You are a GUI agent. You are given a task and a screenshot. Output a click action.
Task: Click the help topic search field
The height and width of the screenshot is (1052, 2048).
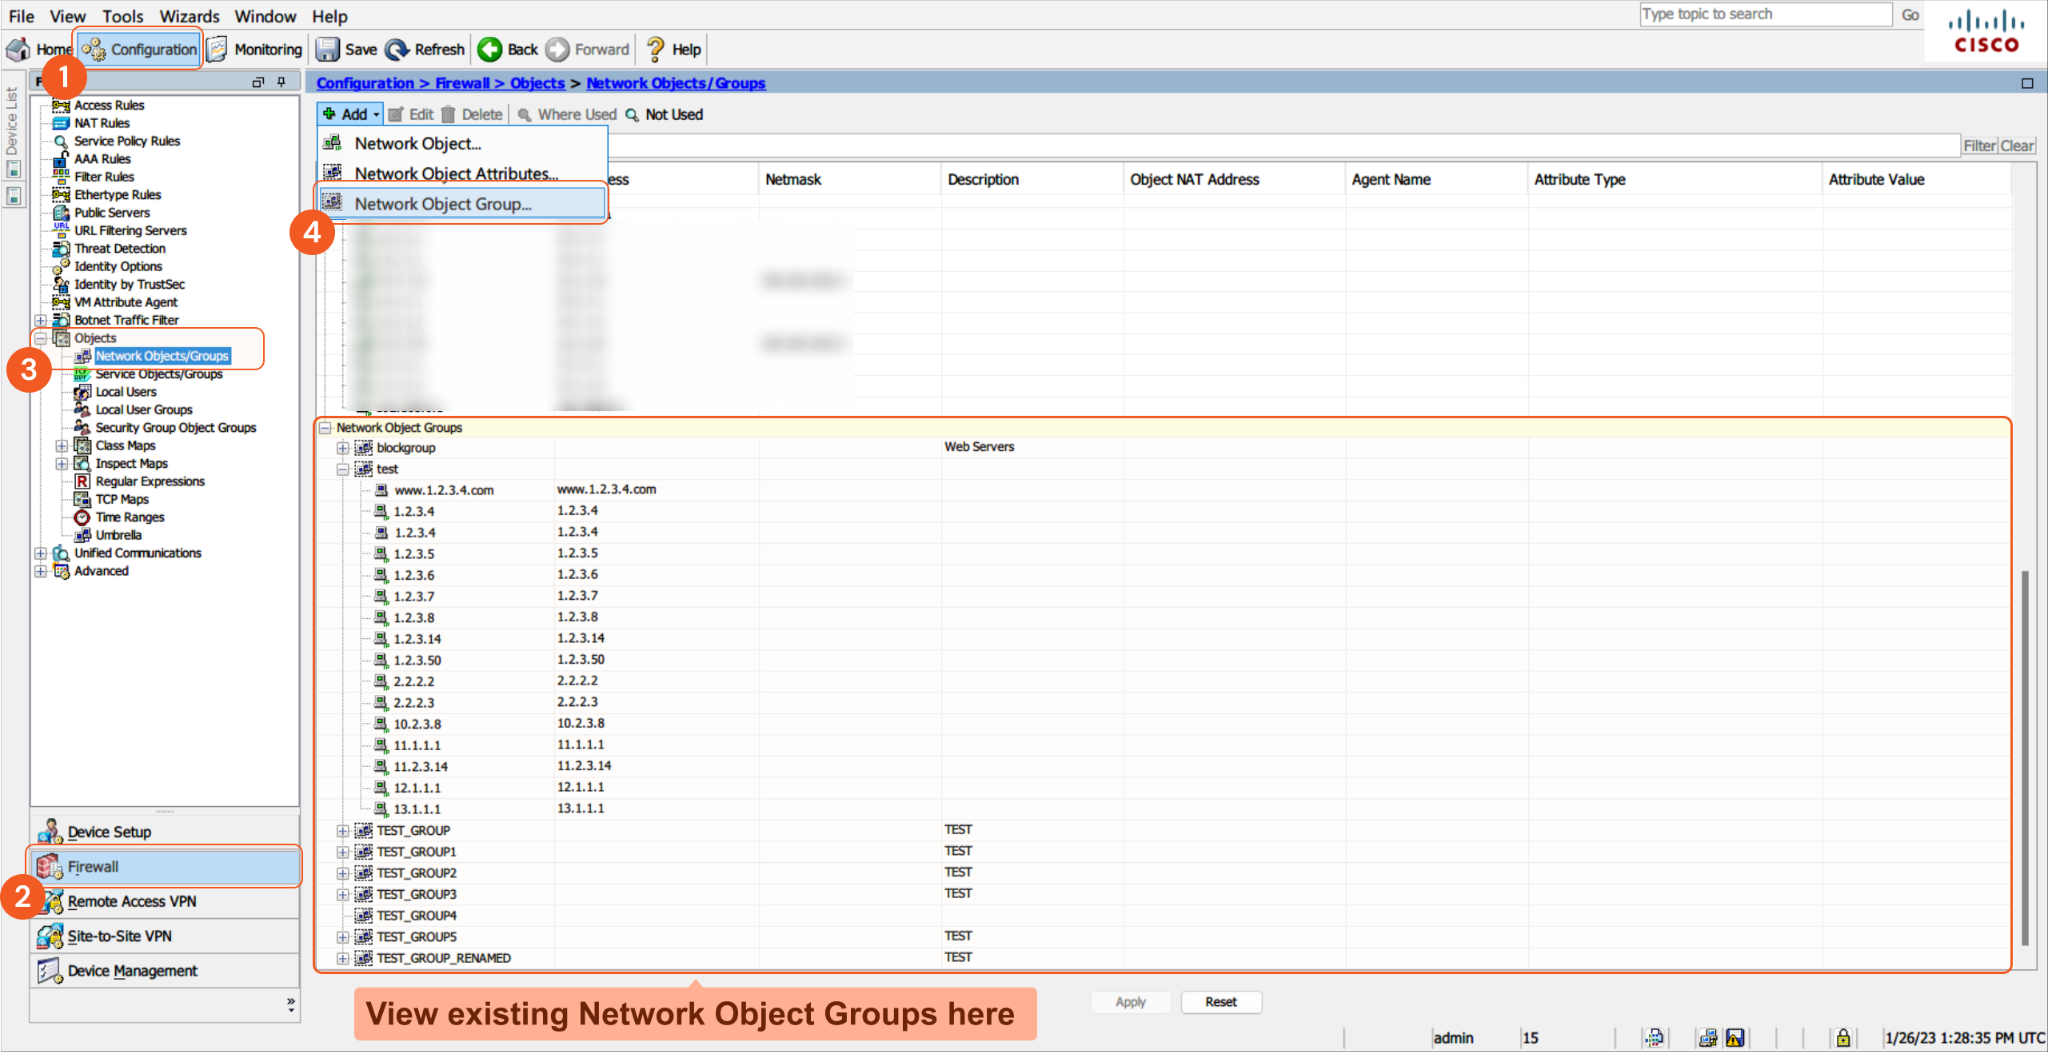pyautogui.click(x=1765, y=14)
